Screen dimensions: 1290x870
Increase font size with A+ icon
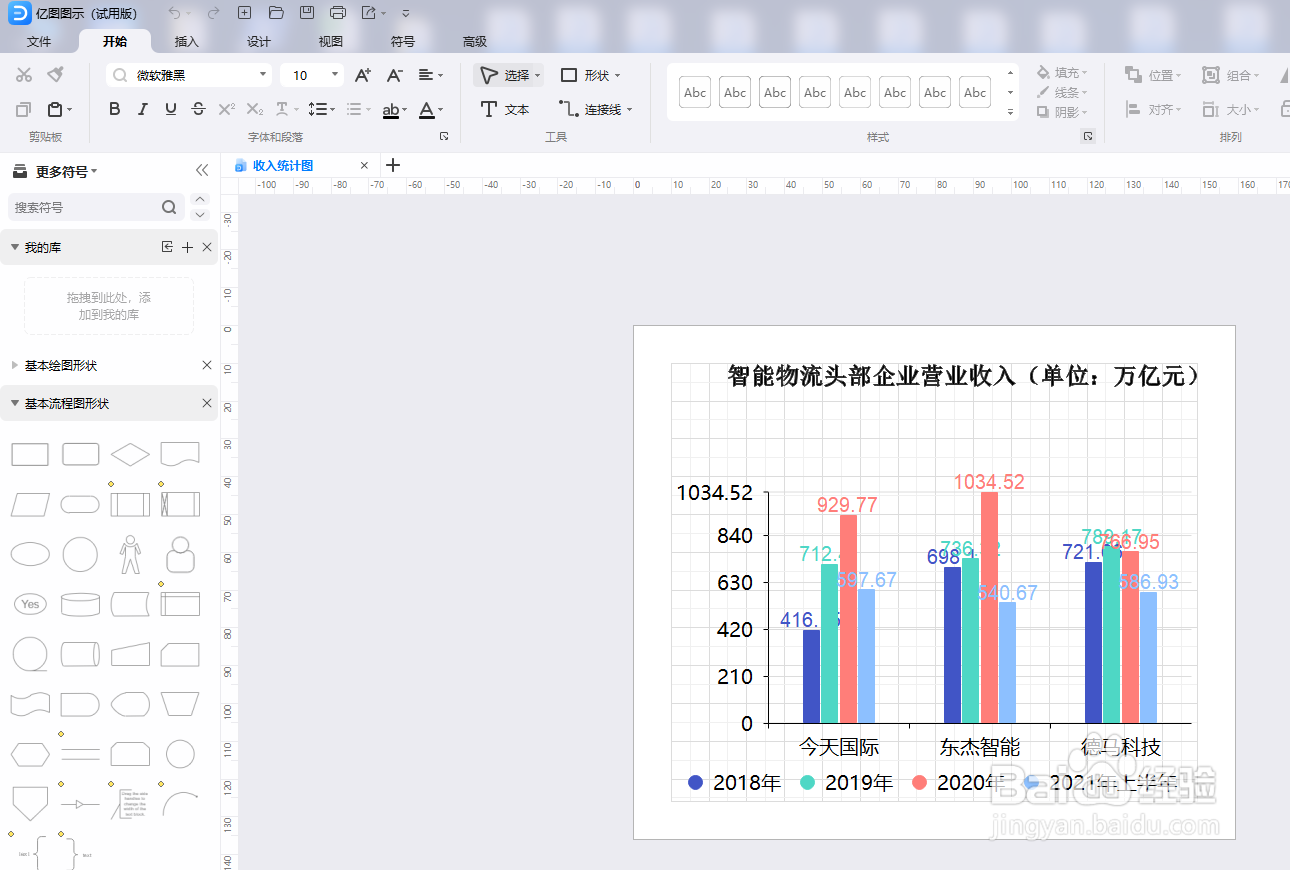click(x=363, y=75)
